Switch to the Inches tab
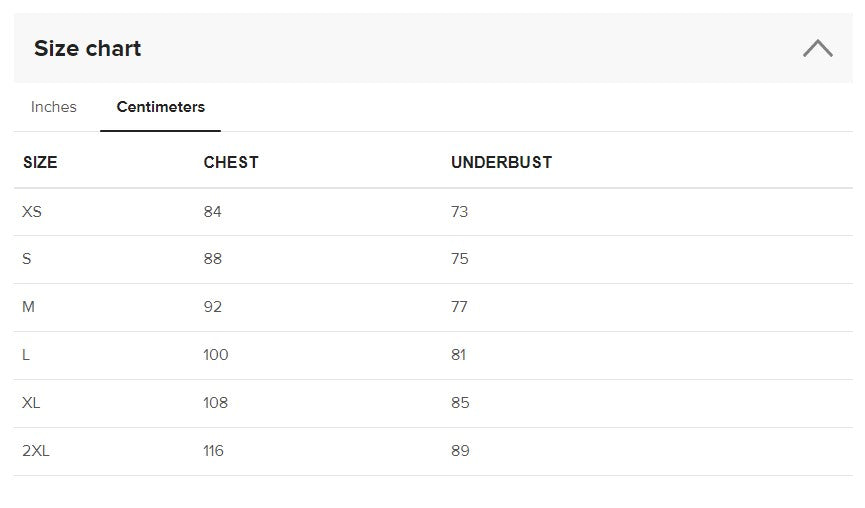 pos(54,107)
